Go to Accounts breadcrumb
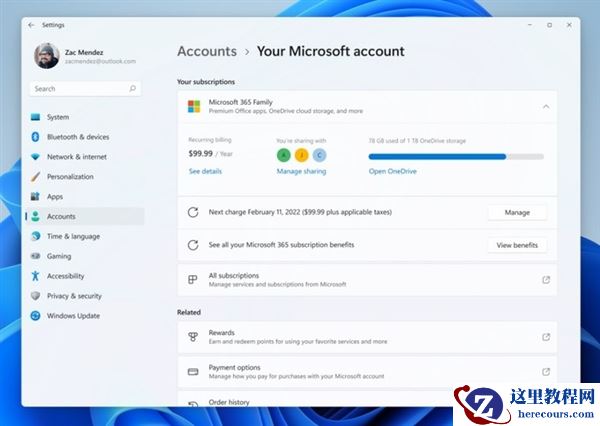Viewport: 600px width, 426px height. [x=207, y=51]
